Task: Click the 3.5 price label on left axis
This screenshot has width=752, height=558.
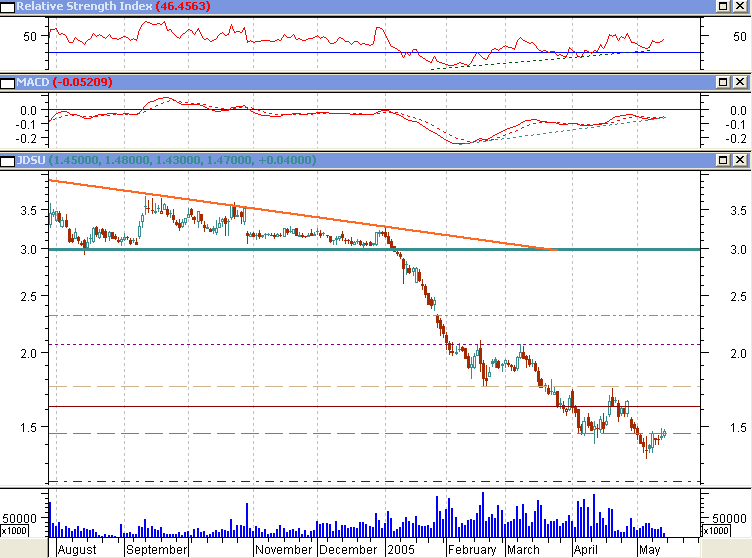Action: (x=28, y=211)
